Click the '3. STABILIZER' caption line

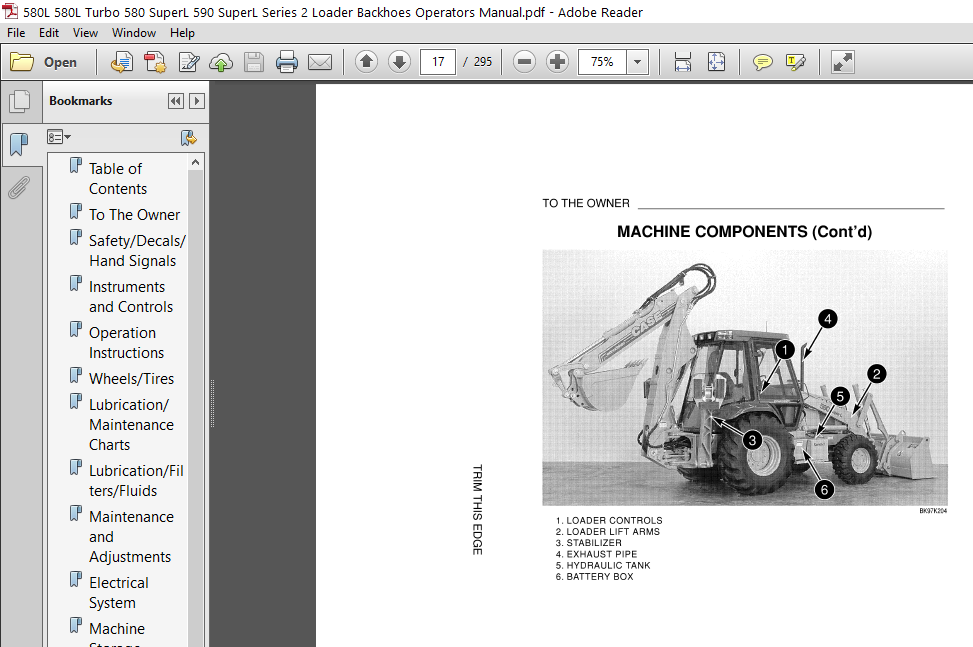pos(588,543)
